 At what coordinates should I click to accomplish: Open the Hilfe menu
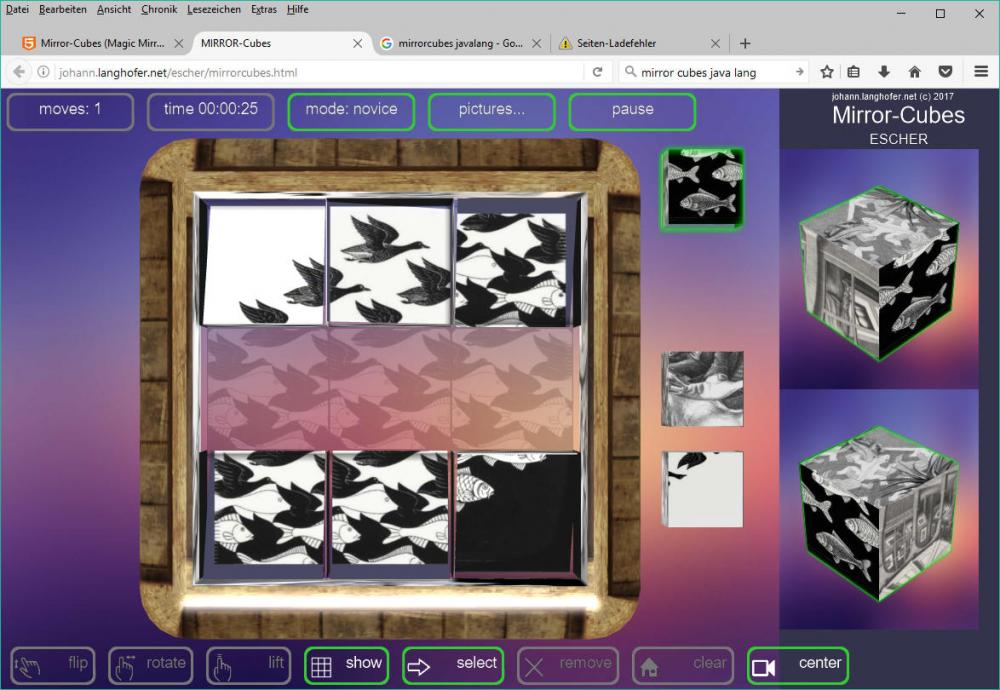click(x=298, y=10)
